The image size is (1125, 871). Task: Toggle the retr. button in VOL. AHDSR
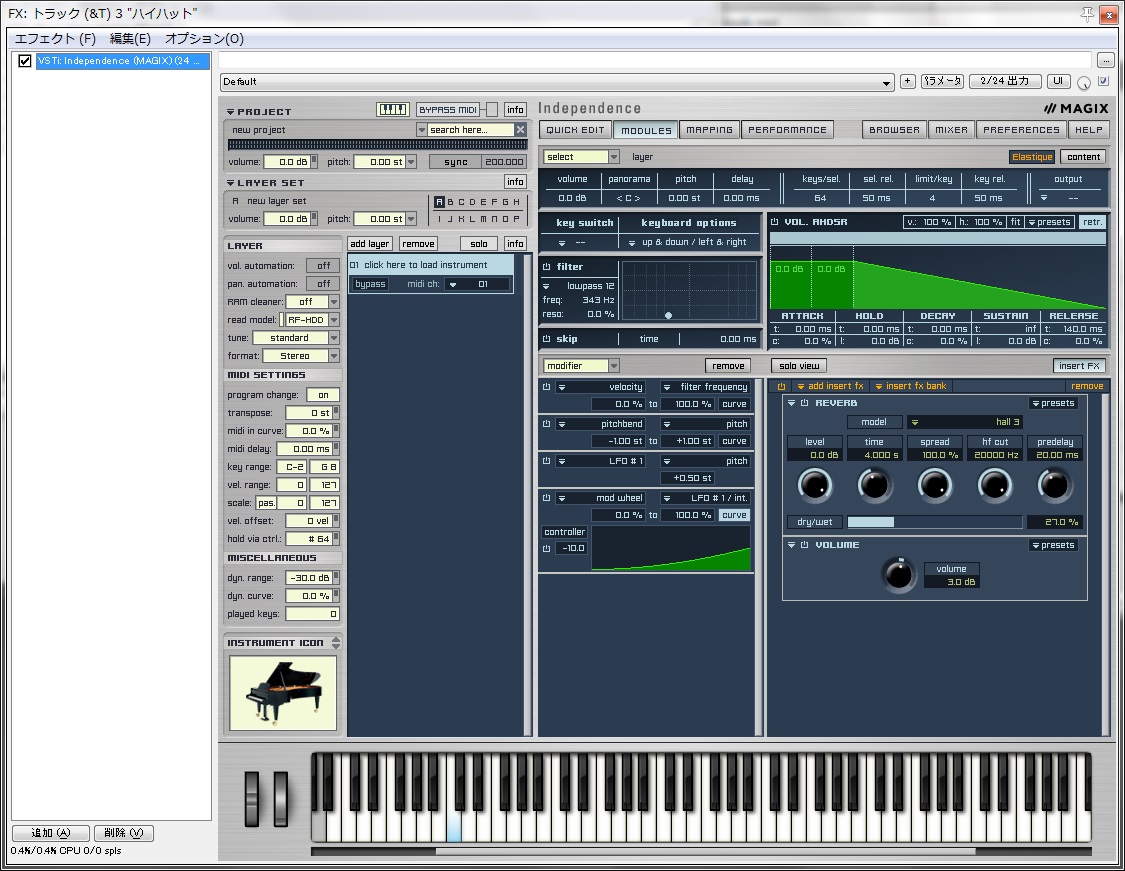point(1092,222)
